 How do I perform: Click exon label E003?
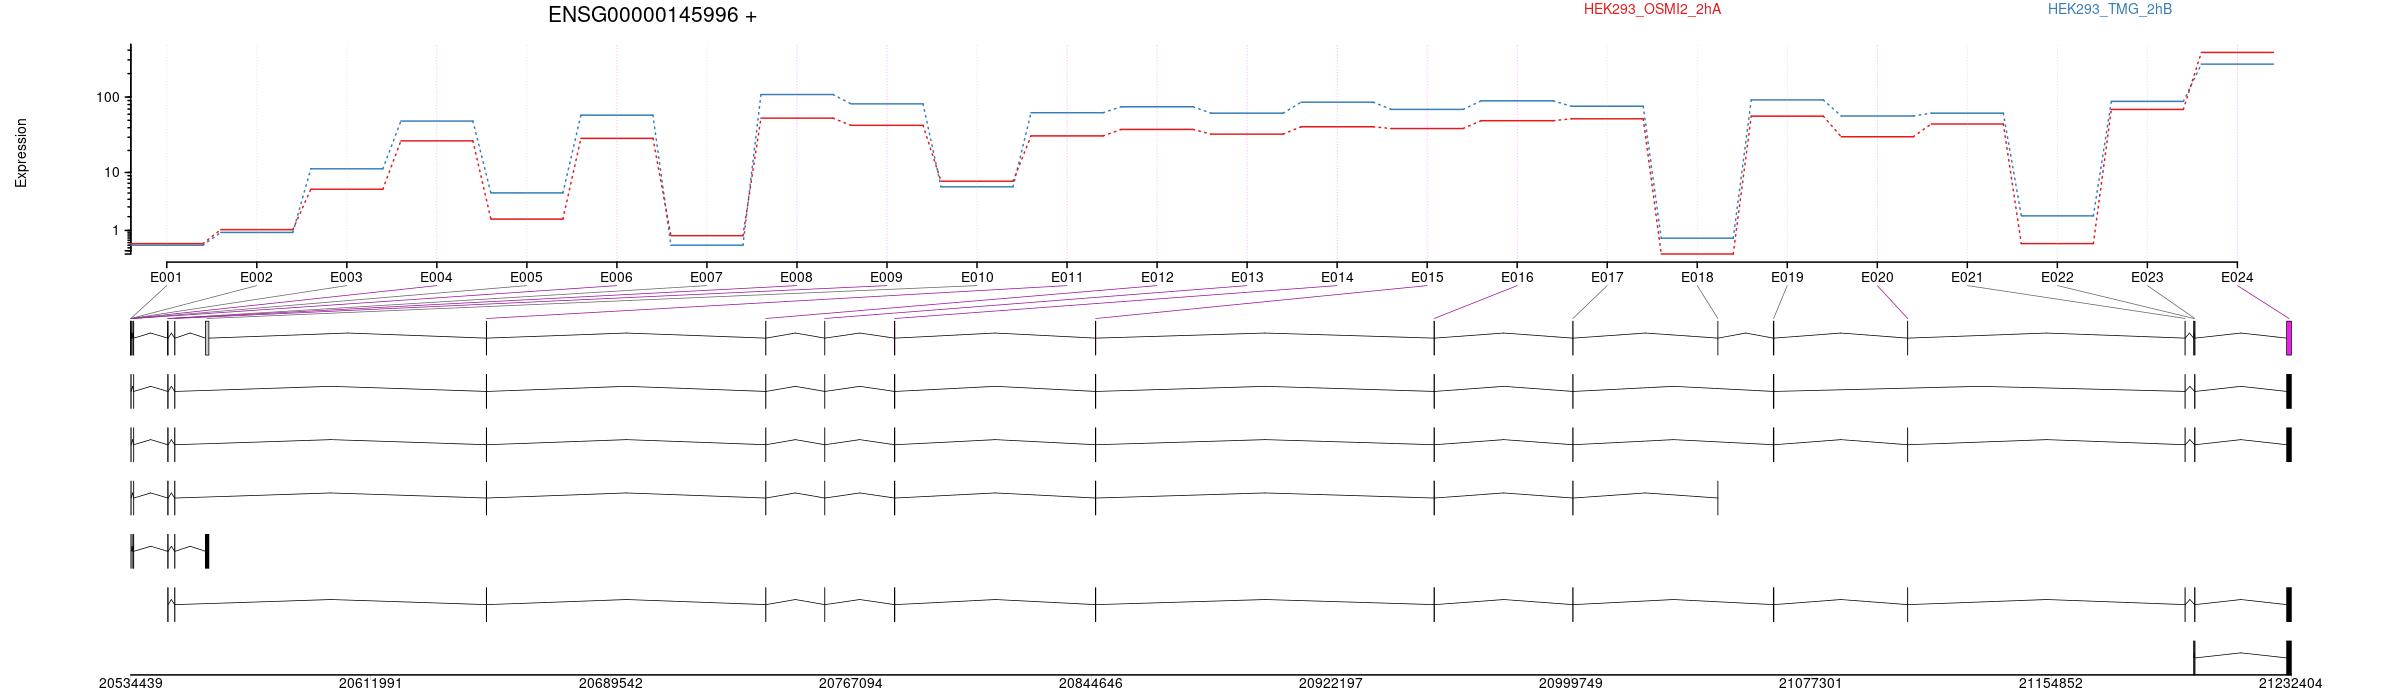pos(346,277)
